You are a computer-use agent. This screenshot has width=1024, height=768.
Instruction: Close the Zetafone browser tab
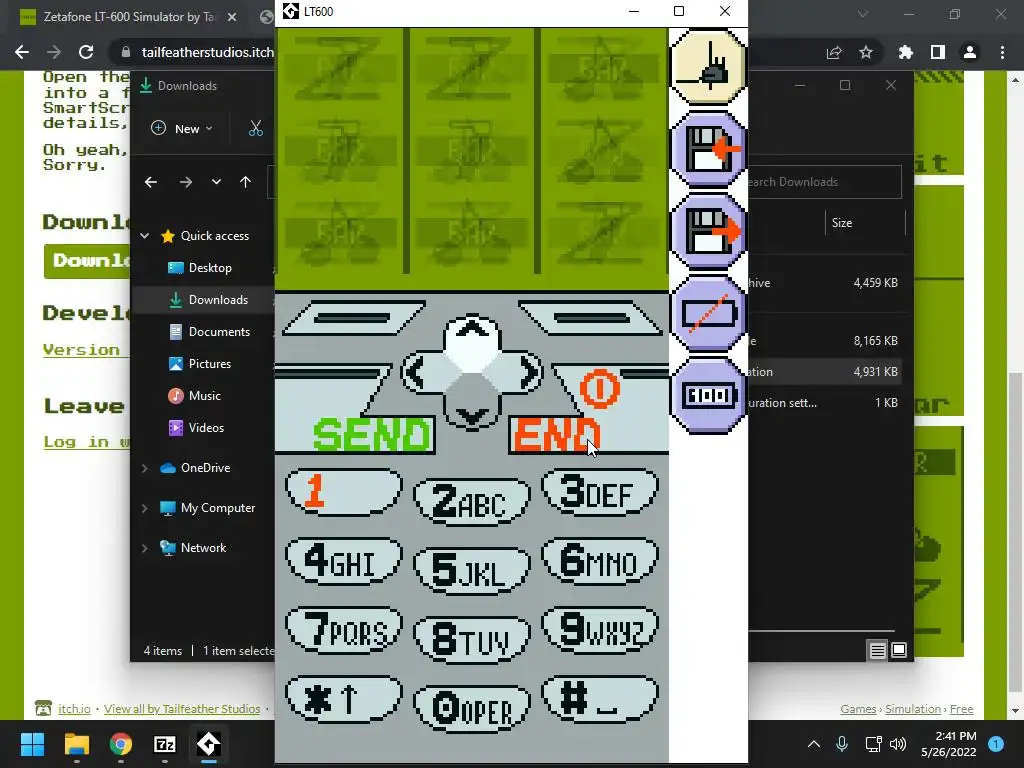(x=232, y=18)
